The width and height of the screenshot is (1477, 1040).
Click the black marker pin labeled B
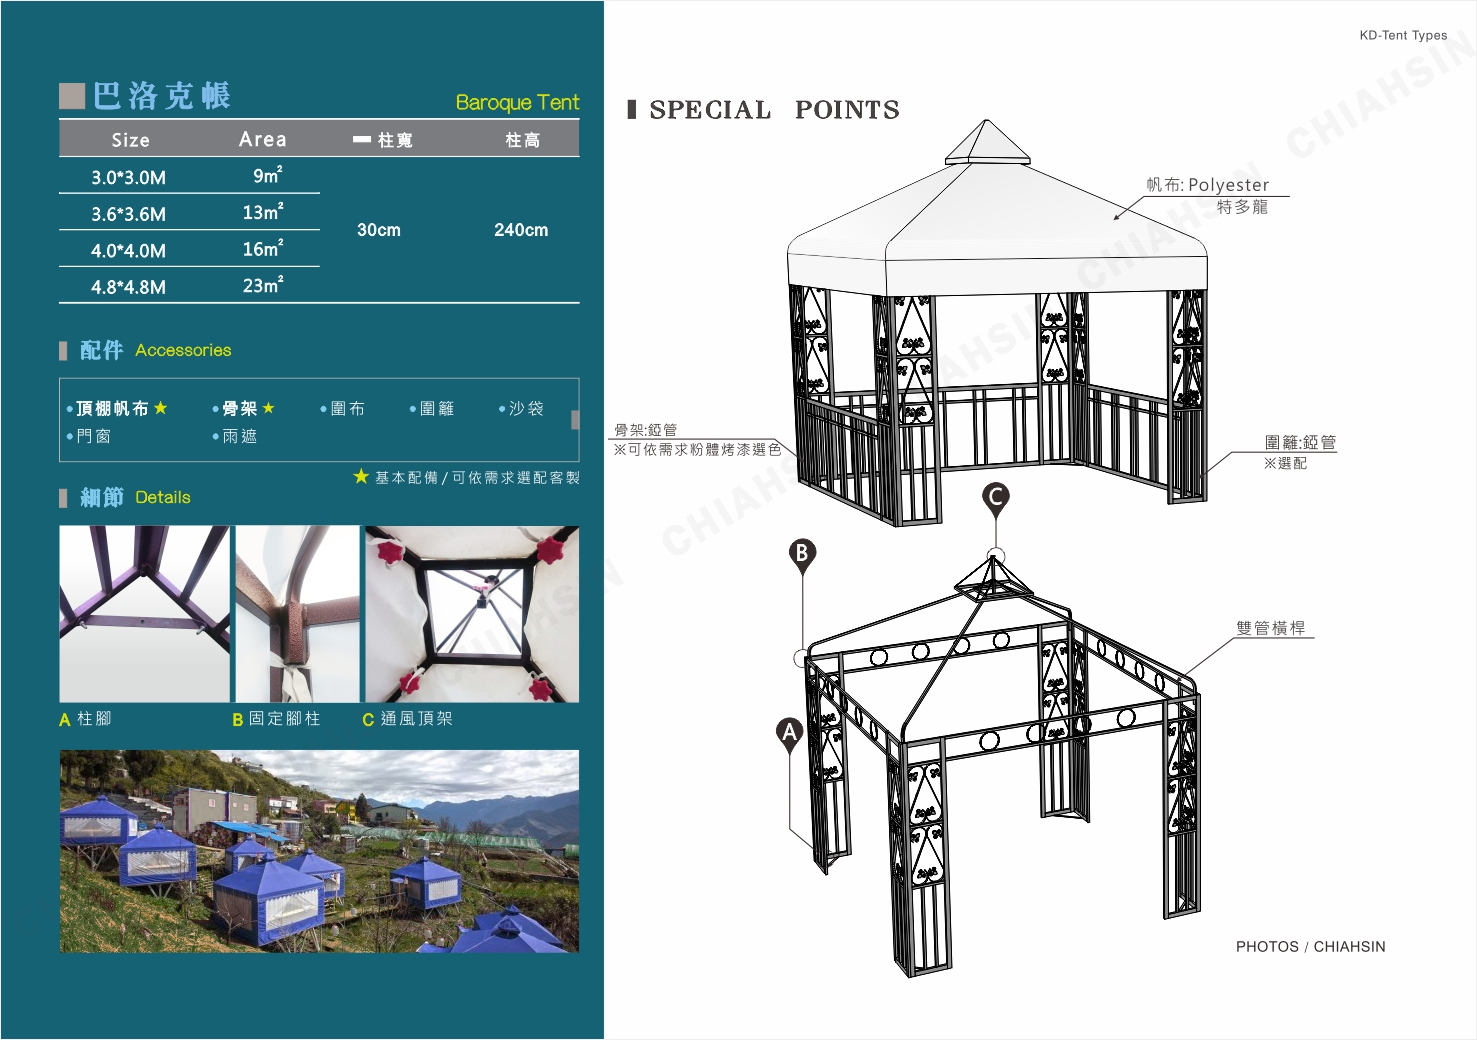pyautogui.click(x=801, y=554)
